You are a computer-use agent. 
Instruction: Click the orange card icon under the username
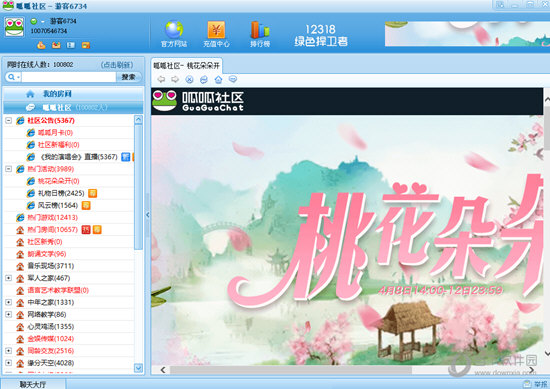[86, 45]
